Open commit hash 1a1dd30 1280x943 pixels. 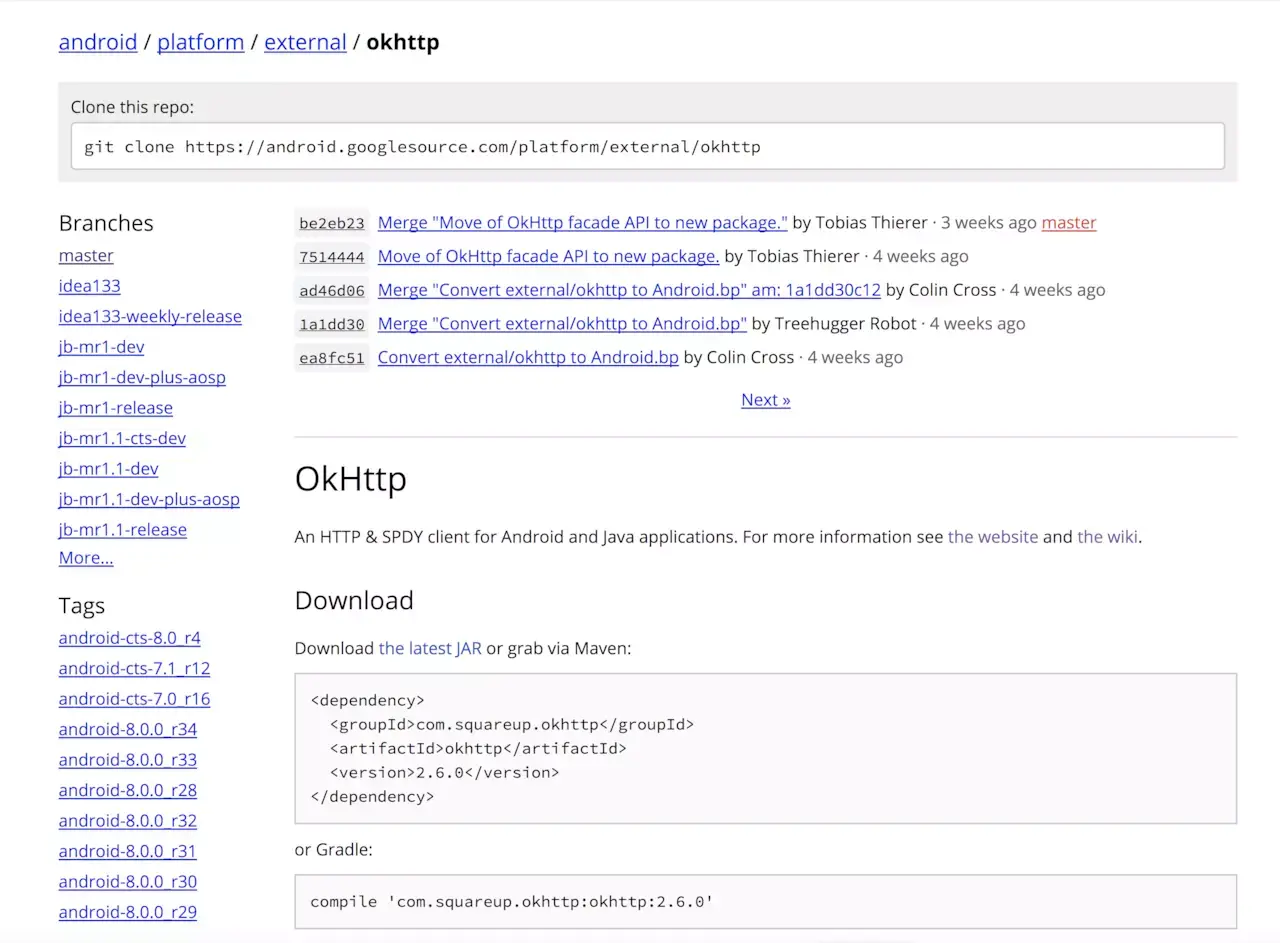tap(332, 324)
